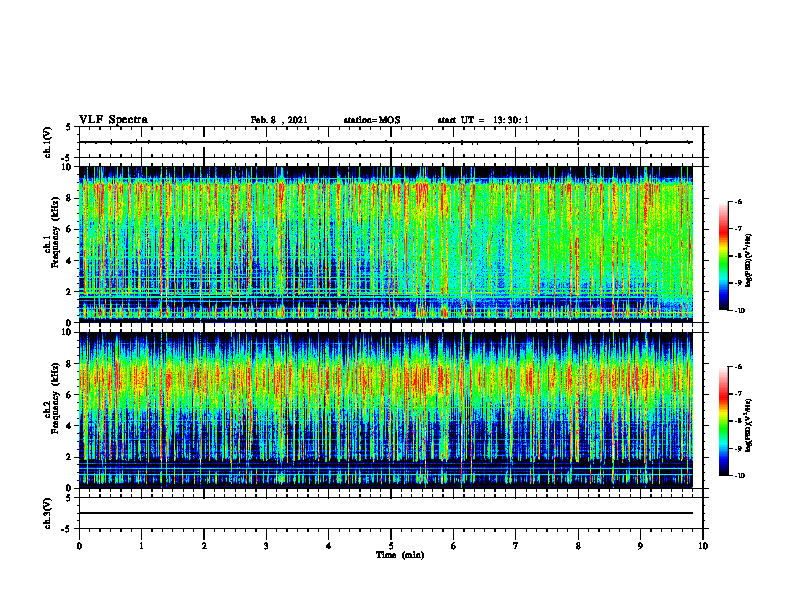Click the "-6" label on ch.2 color bar
This screenshot has width=792, height=612.
point(738,367)
